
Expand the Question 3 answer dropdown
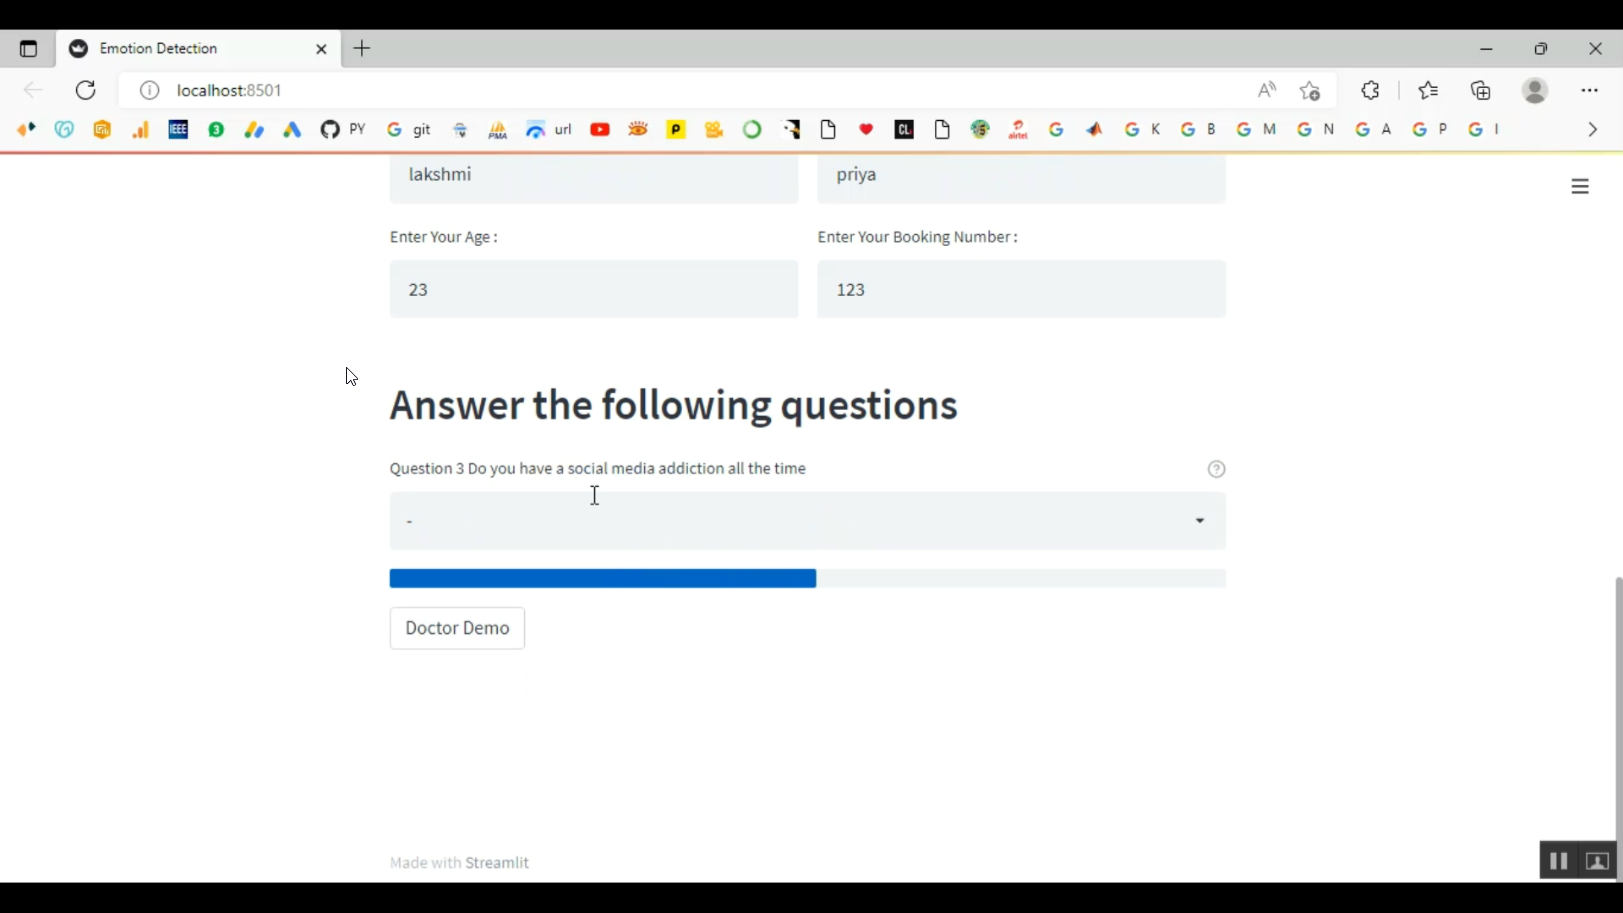pos(808,521)
